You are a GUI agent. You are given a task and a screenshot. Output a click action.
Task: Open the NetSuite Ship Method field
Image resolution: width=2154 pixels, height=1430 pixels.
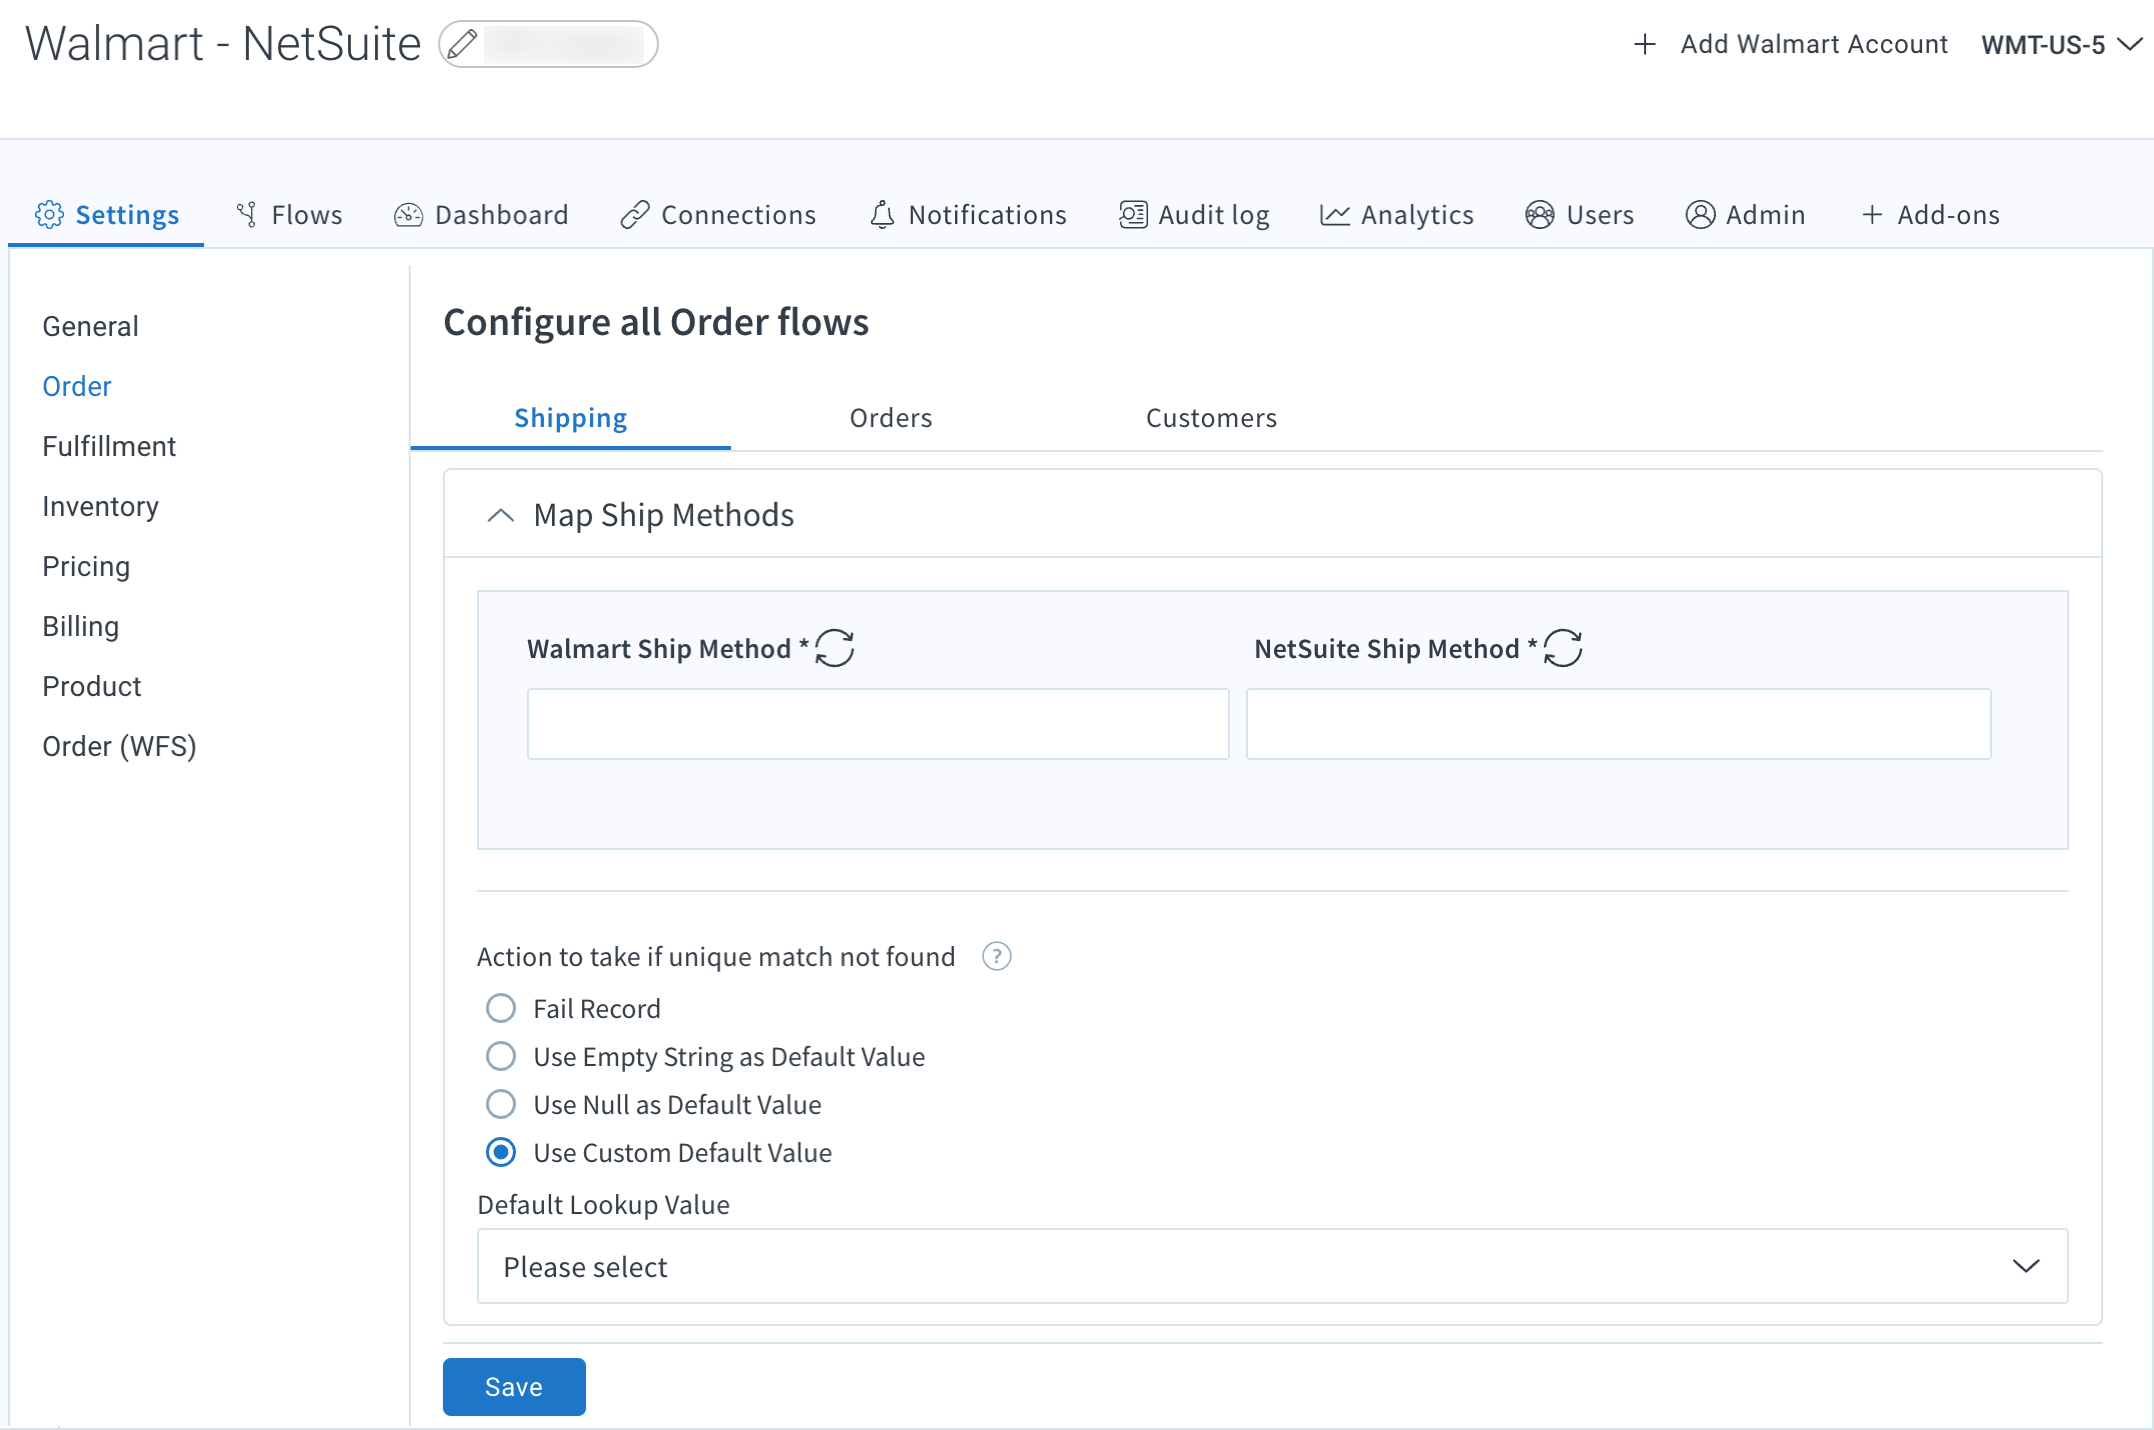[1618, 723]
